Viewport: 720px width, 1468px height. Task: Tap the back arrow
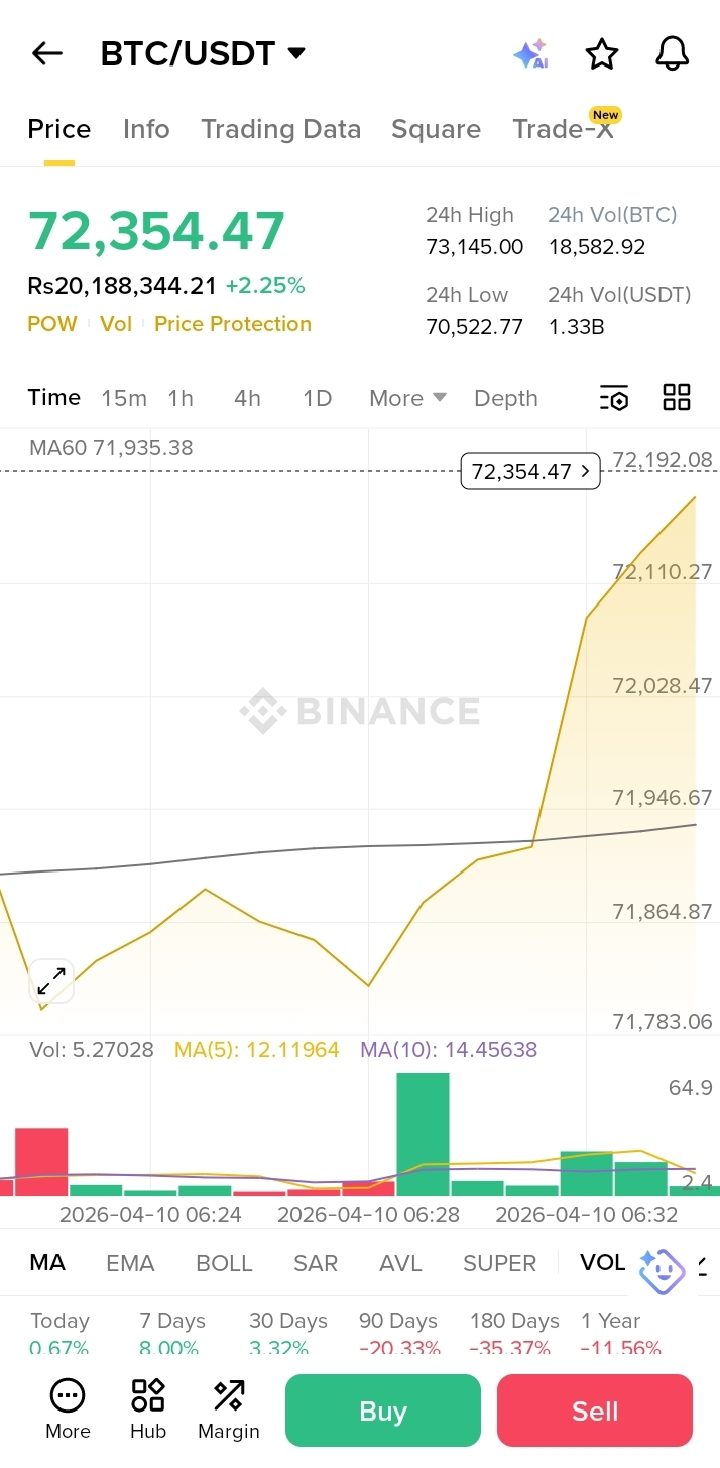47,53
